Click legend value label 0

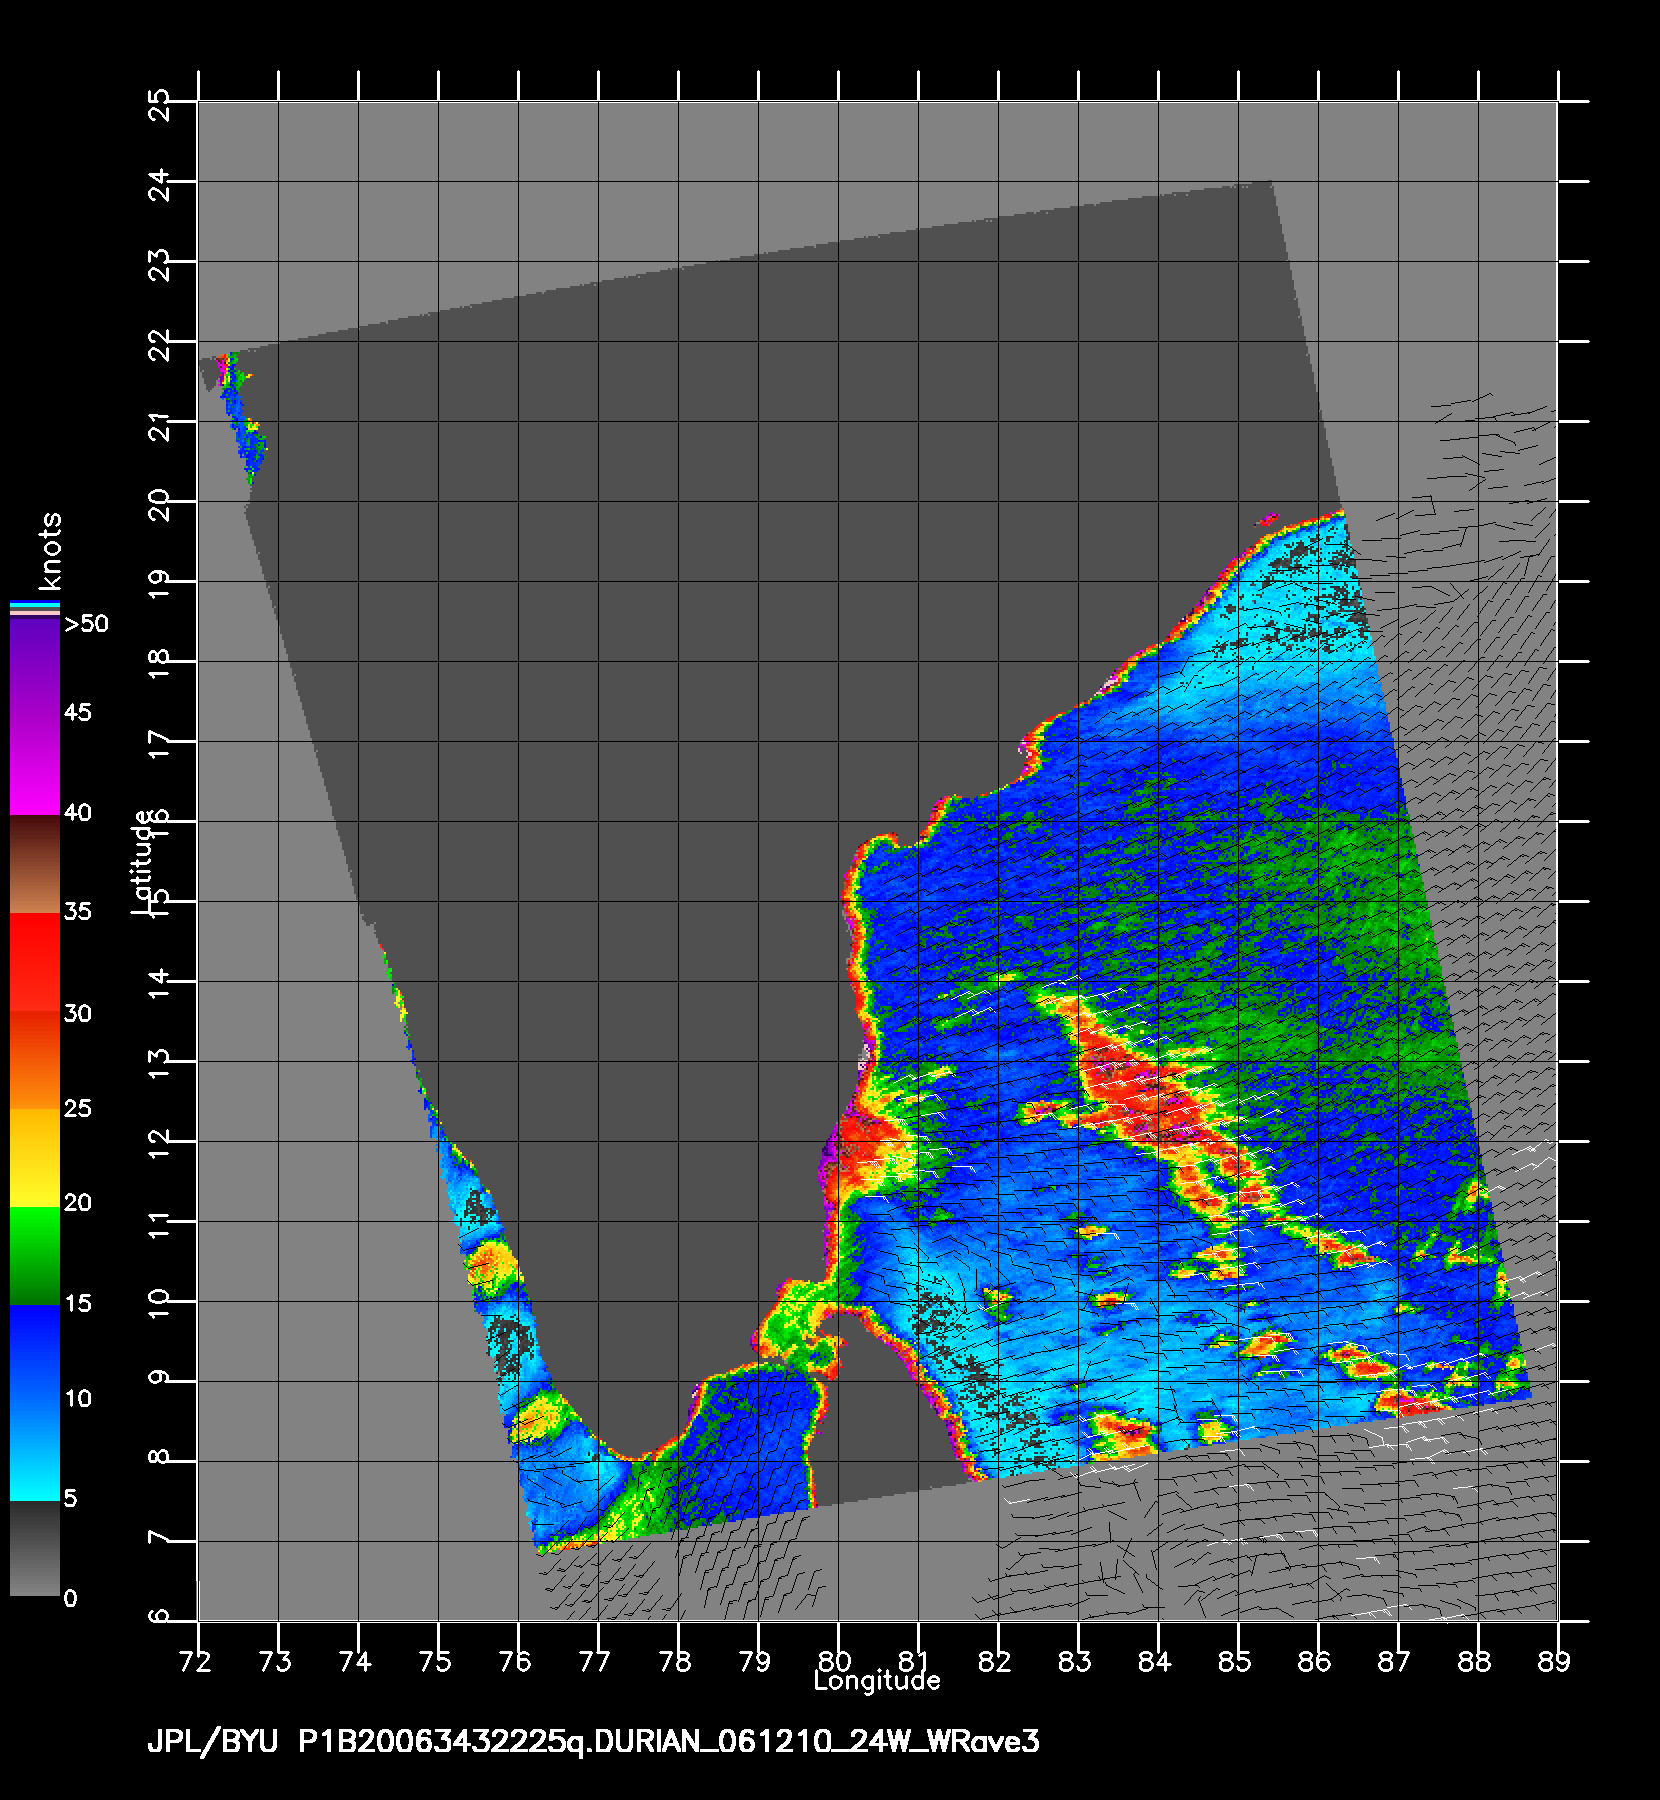coord(70,1599)
